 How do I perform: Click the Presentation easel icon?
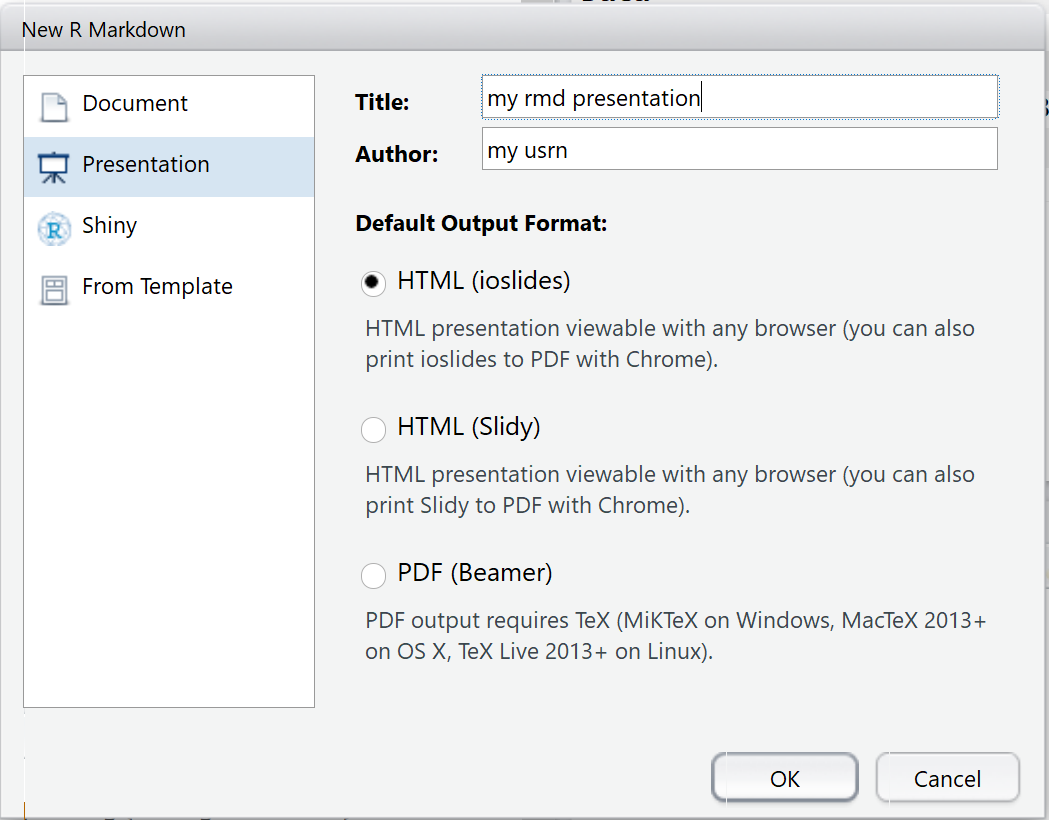point(52,164)
